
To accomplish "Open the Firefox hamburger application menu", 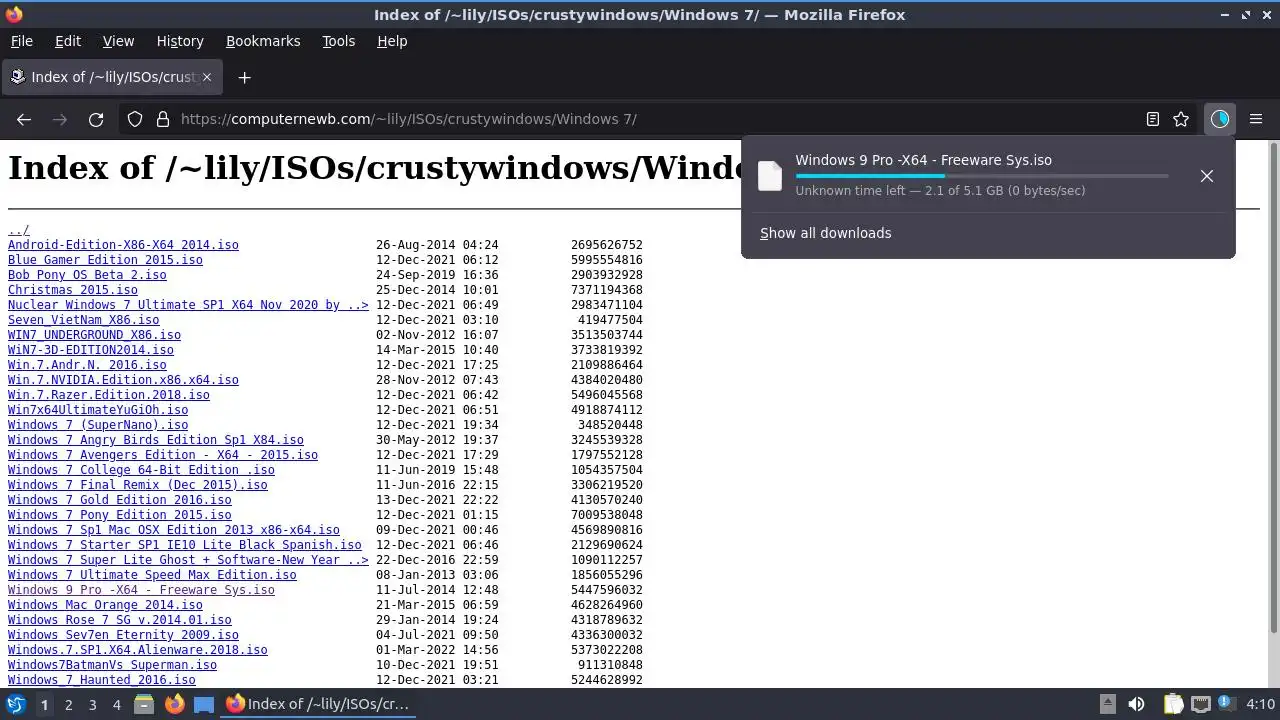I will (x=1256, y=119).
